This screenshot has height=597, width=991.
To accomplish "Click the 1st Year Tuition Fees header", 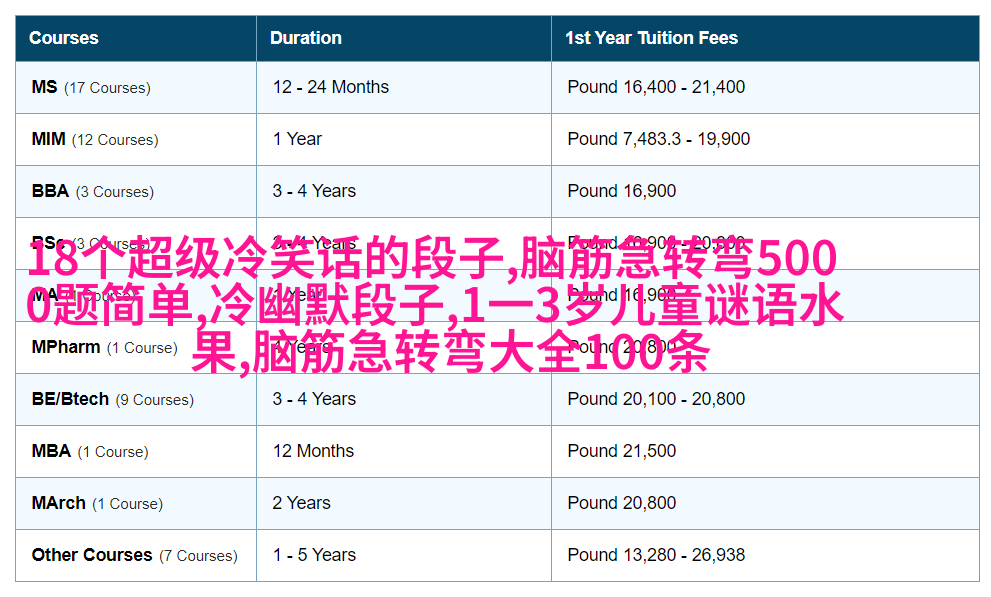I will click(651, 38).
